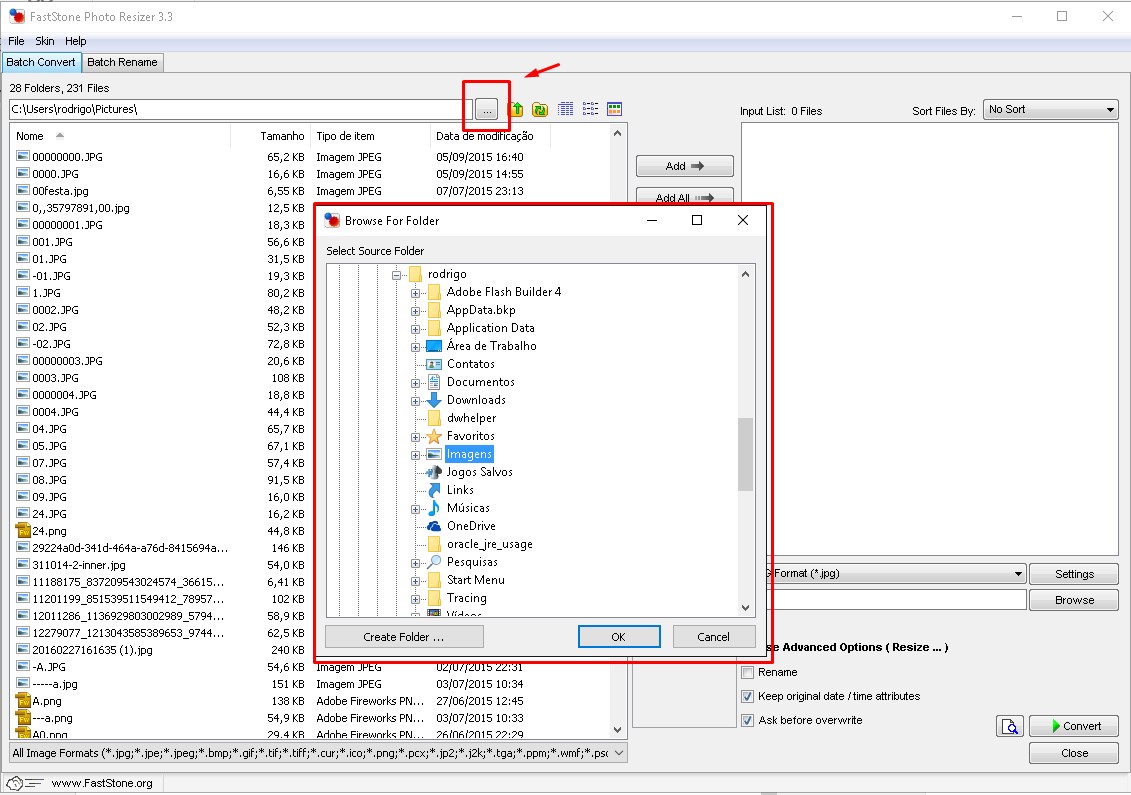This screenshot has width=1131, height=795.
Task: Click the main window Close button
Action: pyautogui.click(x=1074, y=752)
